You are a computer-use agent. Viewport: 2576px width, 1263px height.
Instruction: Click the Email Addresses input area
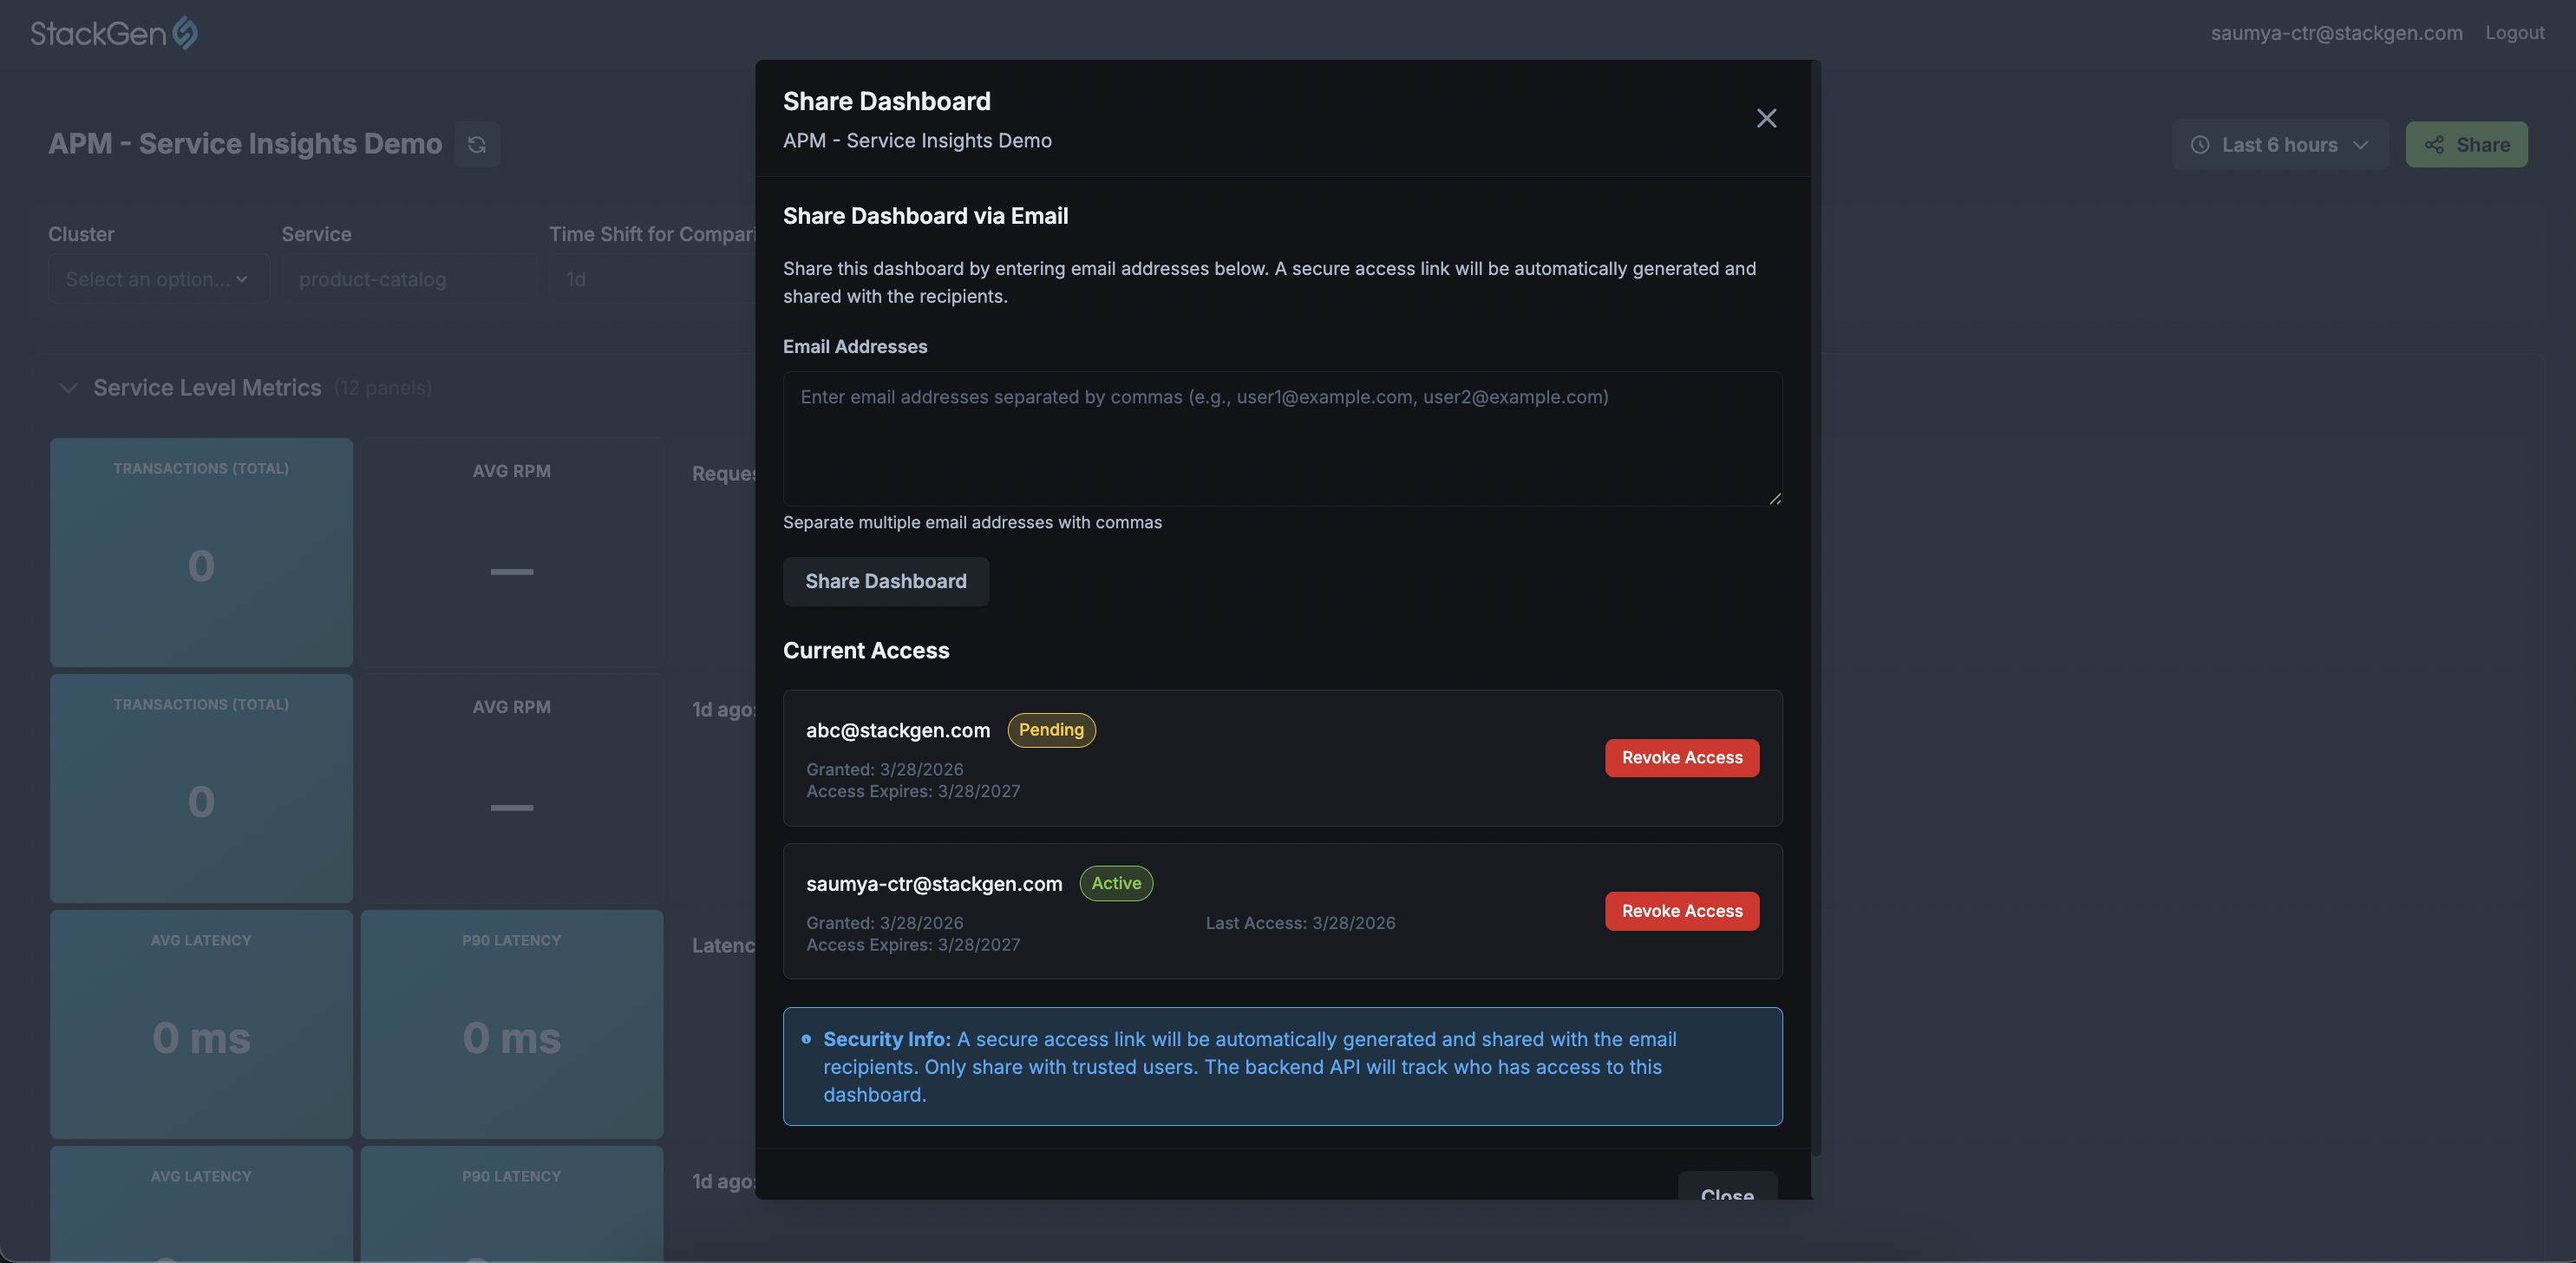[x=1282, y=440]
